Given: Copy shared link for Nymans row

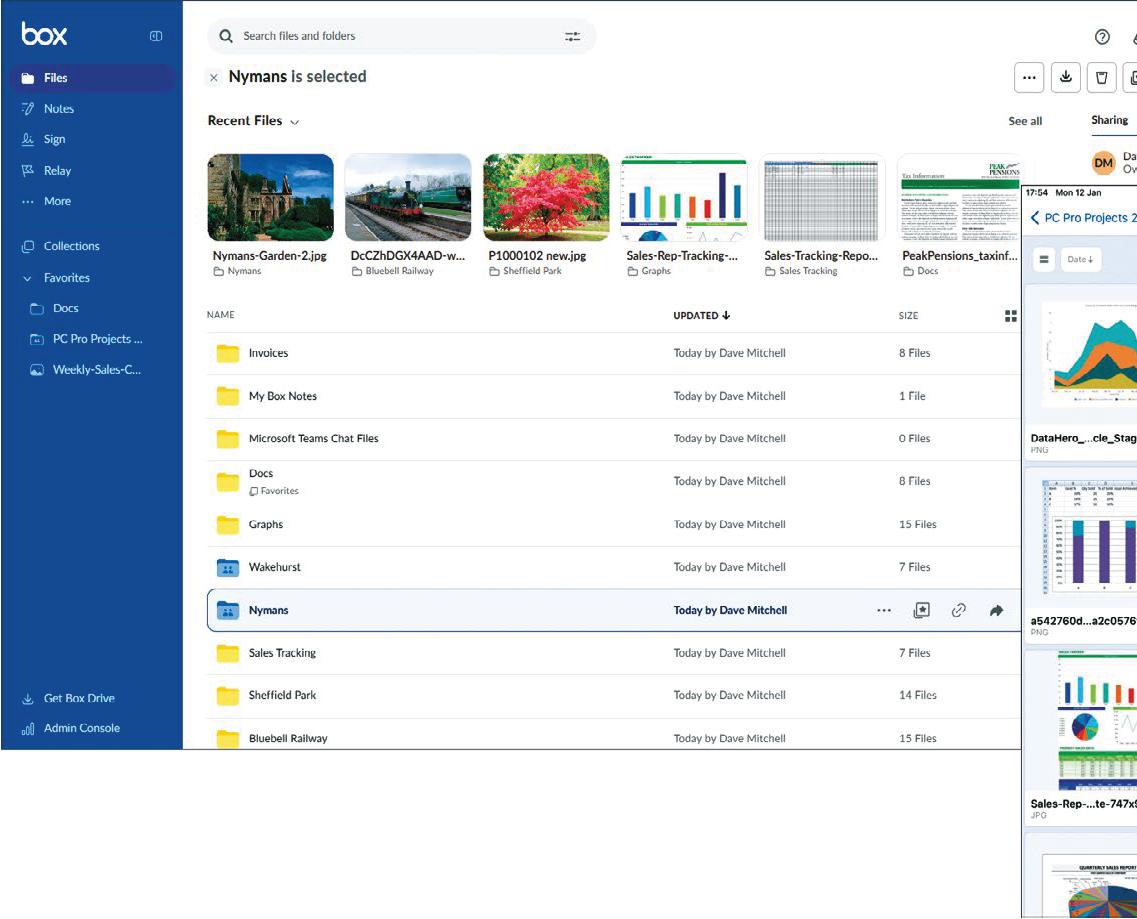Looking at the screenshot, I should coord(958,610).
